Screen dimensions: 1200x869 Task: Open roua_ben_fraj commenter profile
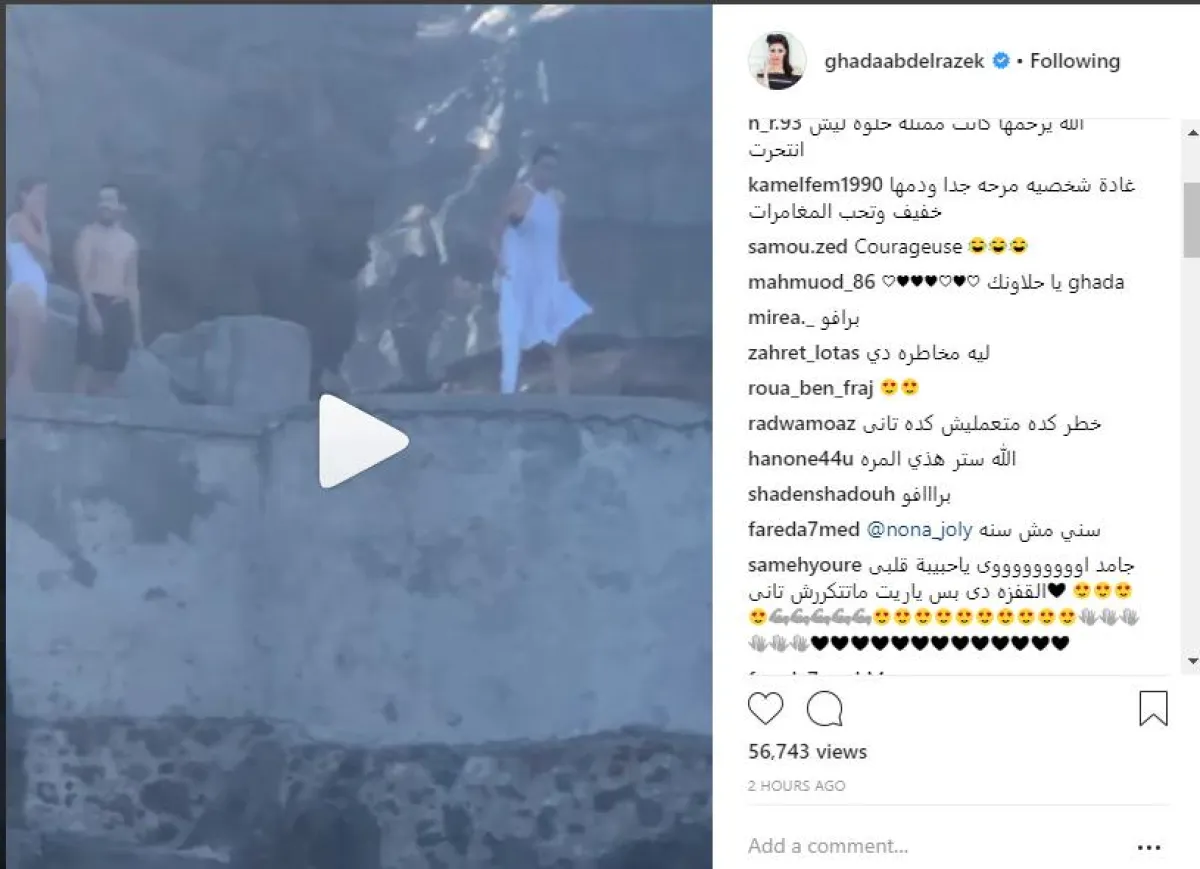[x=811, y=389]
